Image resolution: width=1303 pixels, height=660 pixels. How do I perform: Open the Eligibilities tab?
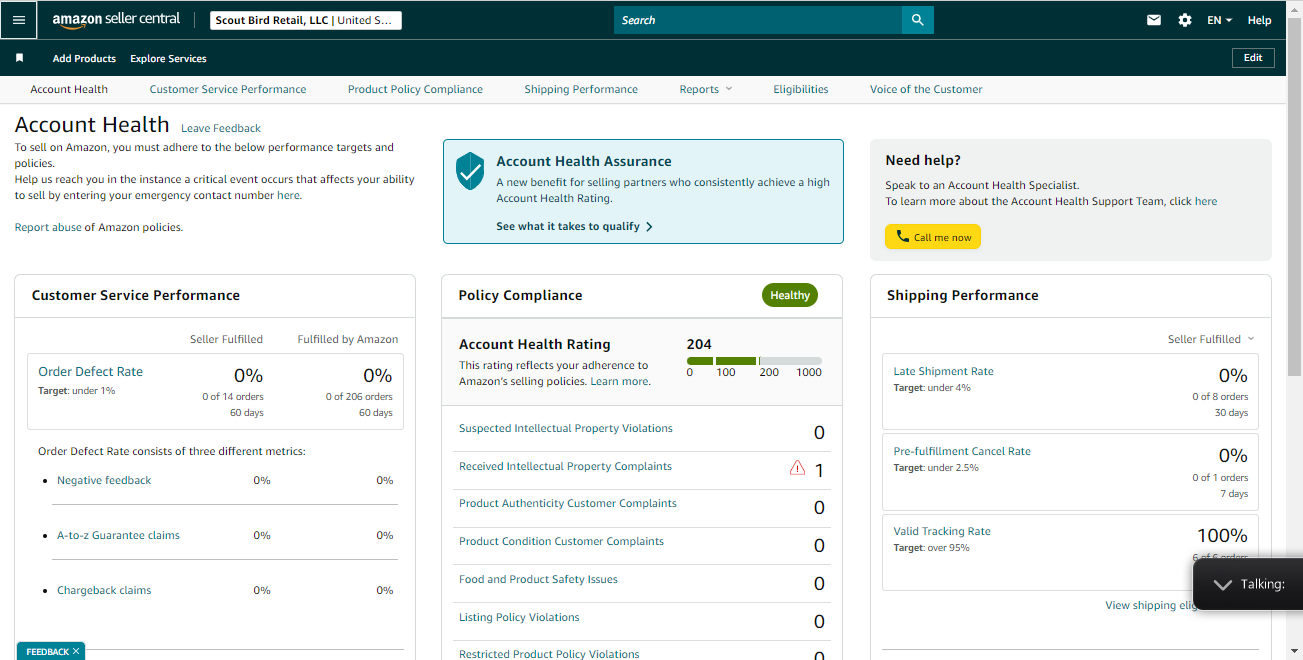pos(801,89)
